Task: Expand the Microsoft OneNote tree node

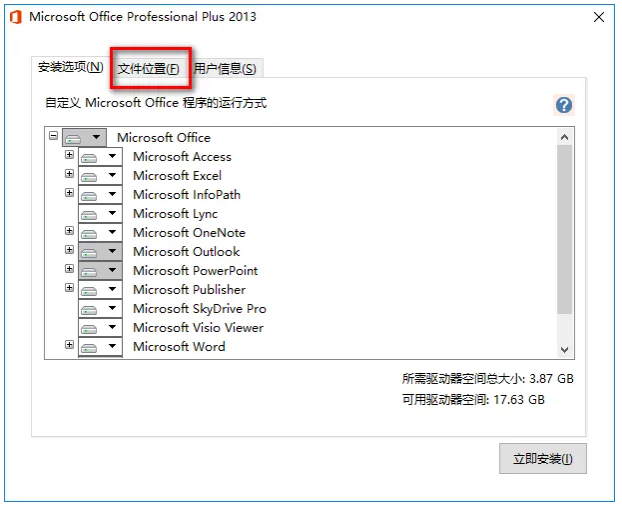Action: (69, 231)
